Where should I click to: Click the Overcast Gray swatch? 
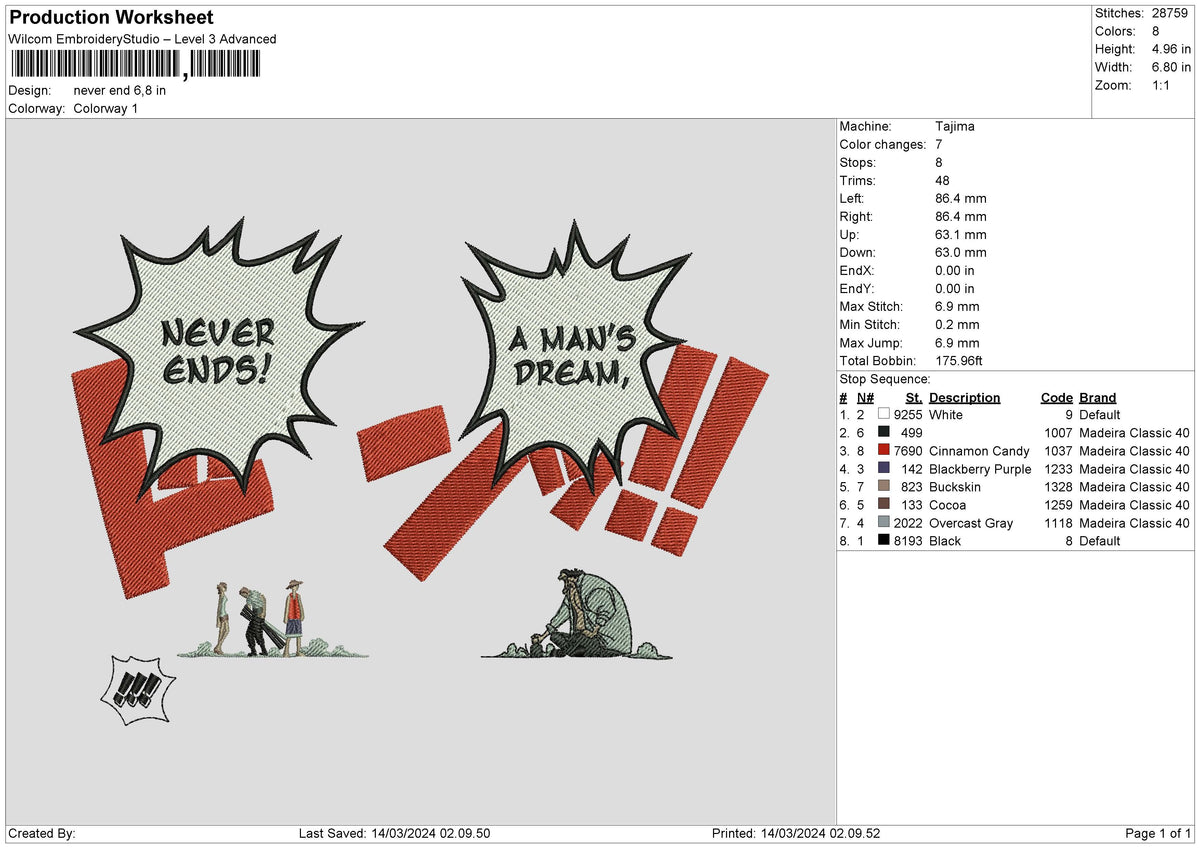884,523
